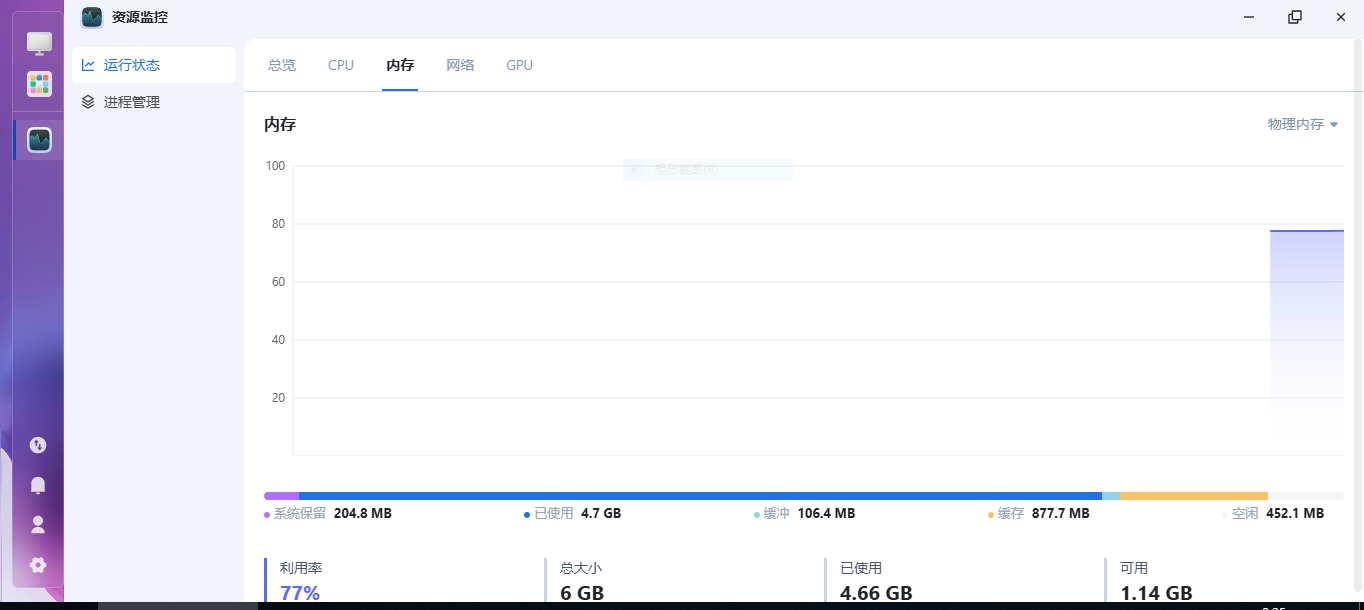Close the 资源监控 window
Screen dimensions: 1364x610
click(1341, 17)
